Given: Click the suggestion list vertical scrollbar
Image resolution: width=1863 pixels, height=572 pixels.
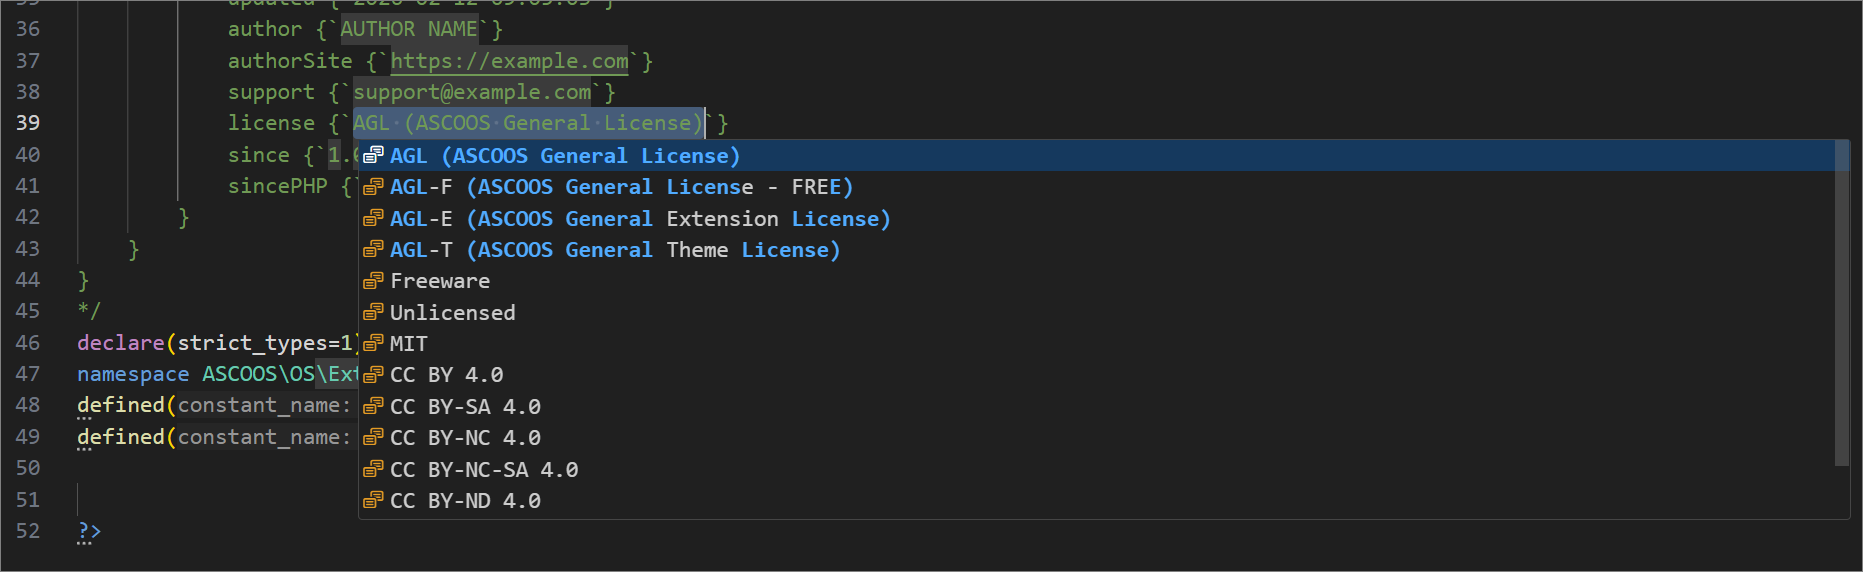Looking at the screenshot, I should (1842, 303).
